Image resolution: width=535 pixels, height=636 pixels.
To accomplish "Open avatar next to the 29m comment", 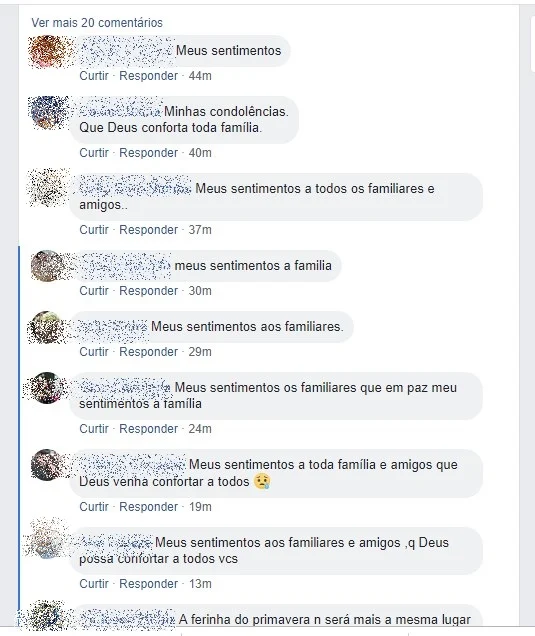I will pyautogui.click(x=47, y=327).
